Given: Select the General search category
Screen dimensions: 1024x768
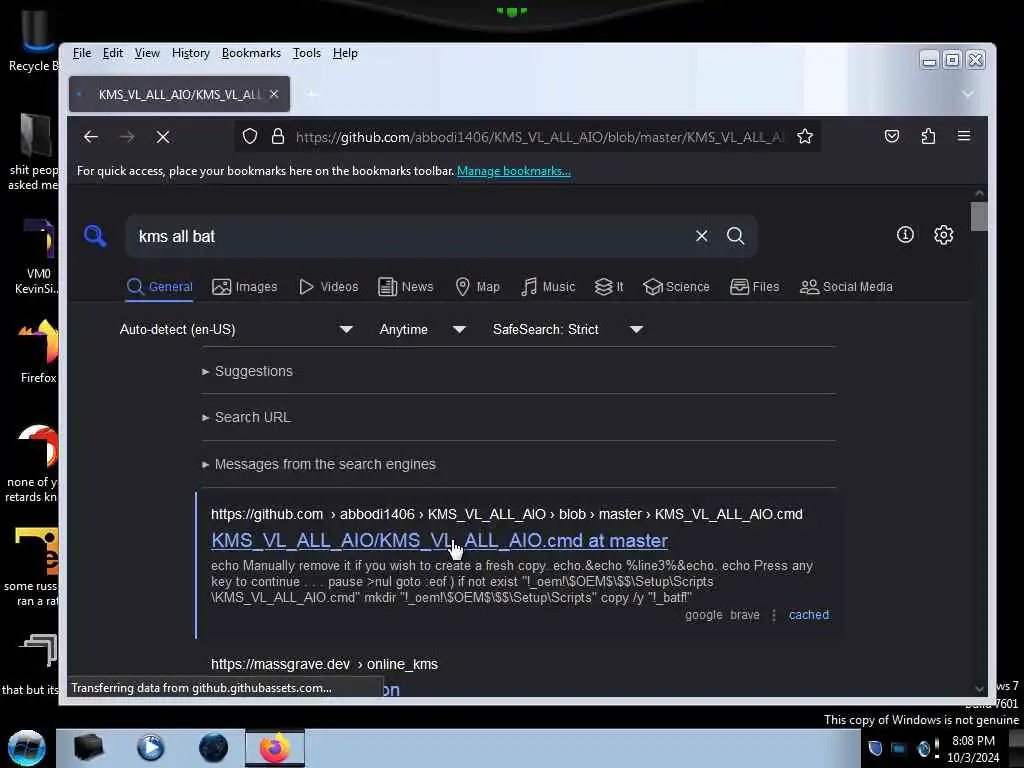Looking at the screenshot, I should (159, 287).
